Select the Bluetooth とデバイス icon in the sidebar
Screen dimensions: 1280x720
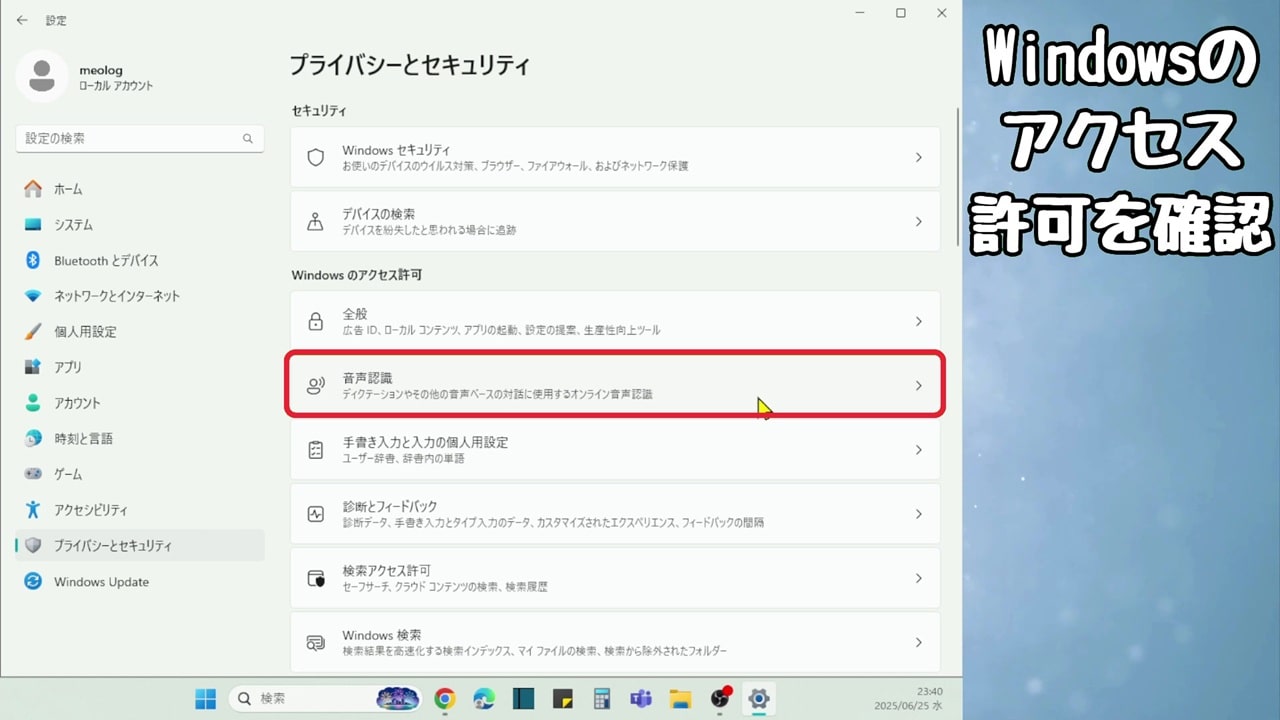pyautogui.click(x=33, y=260)
